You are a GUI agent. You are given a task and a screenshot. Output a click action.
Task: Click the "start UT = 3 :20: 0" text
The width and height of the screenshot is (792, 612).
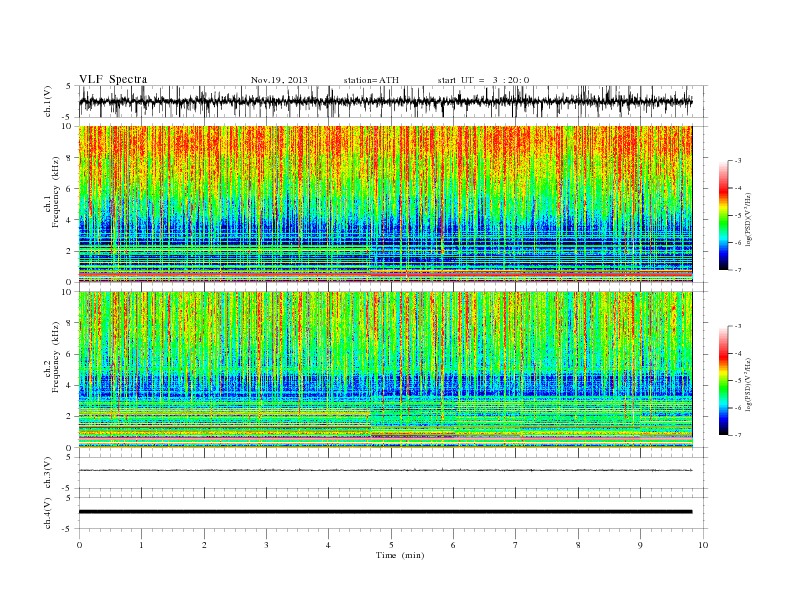point(483,80)
